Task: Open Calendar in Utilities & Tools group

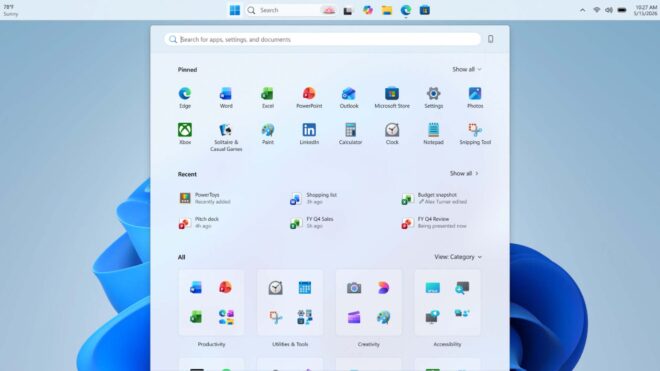Action: point(305,288)
